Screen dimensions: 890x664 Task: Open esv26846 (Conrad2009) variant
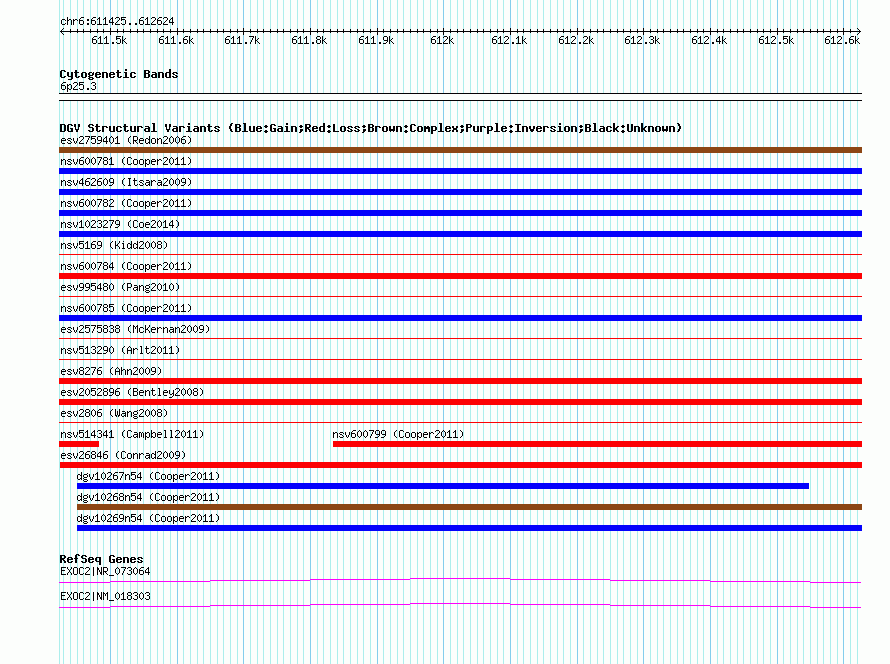click(123, 455)
